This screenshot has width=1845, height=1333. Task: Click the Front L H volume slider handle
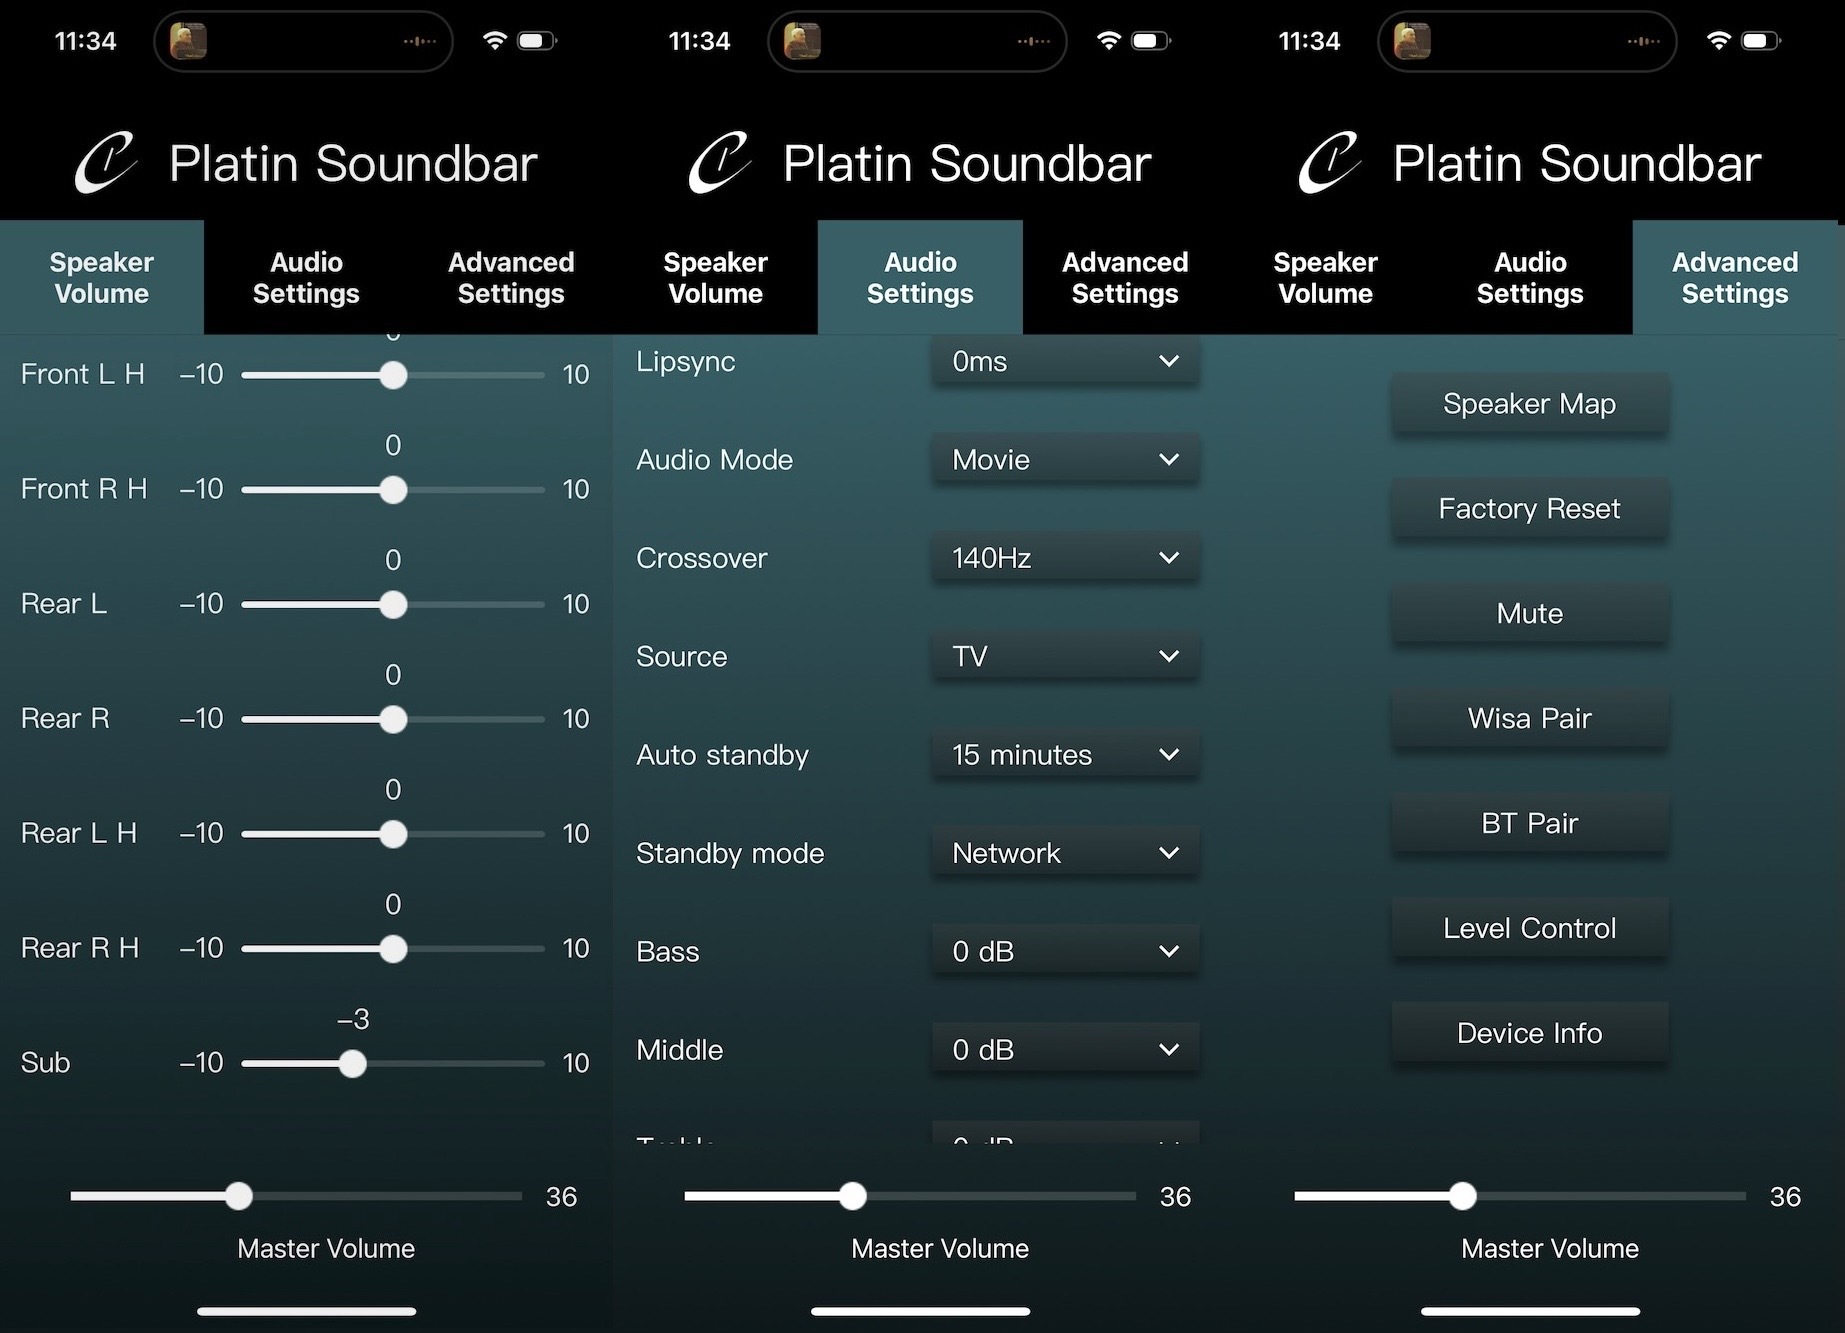coord(393,375)
